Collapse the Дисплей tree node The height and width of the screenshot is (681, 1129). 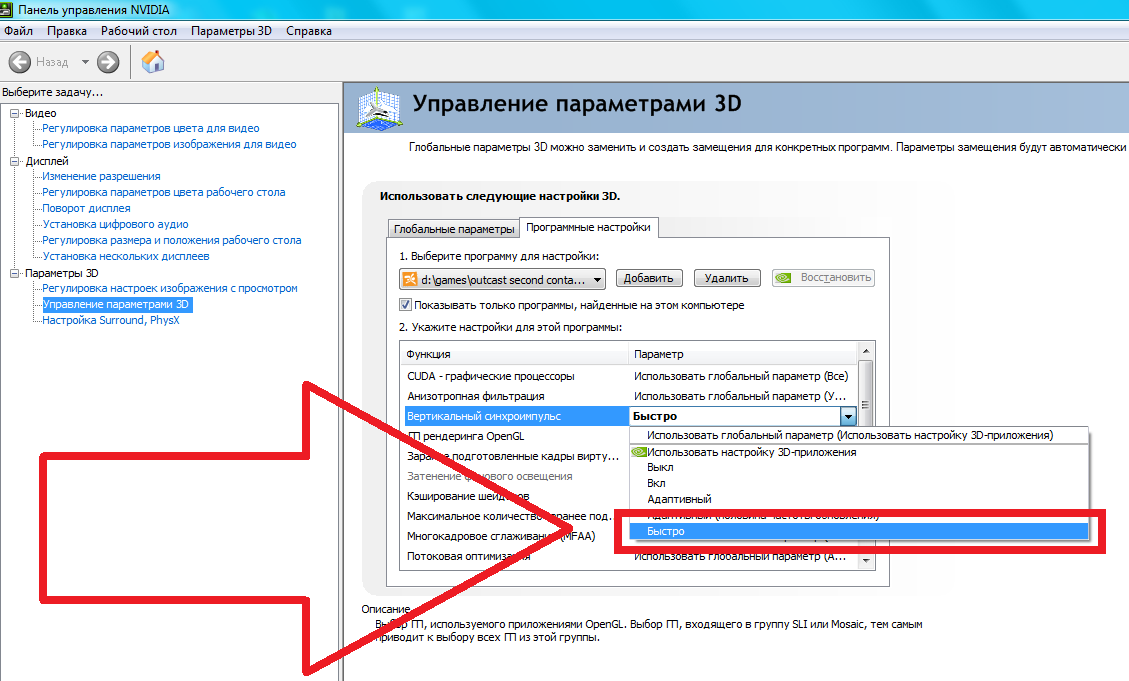click(14, 161)
